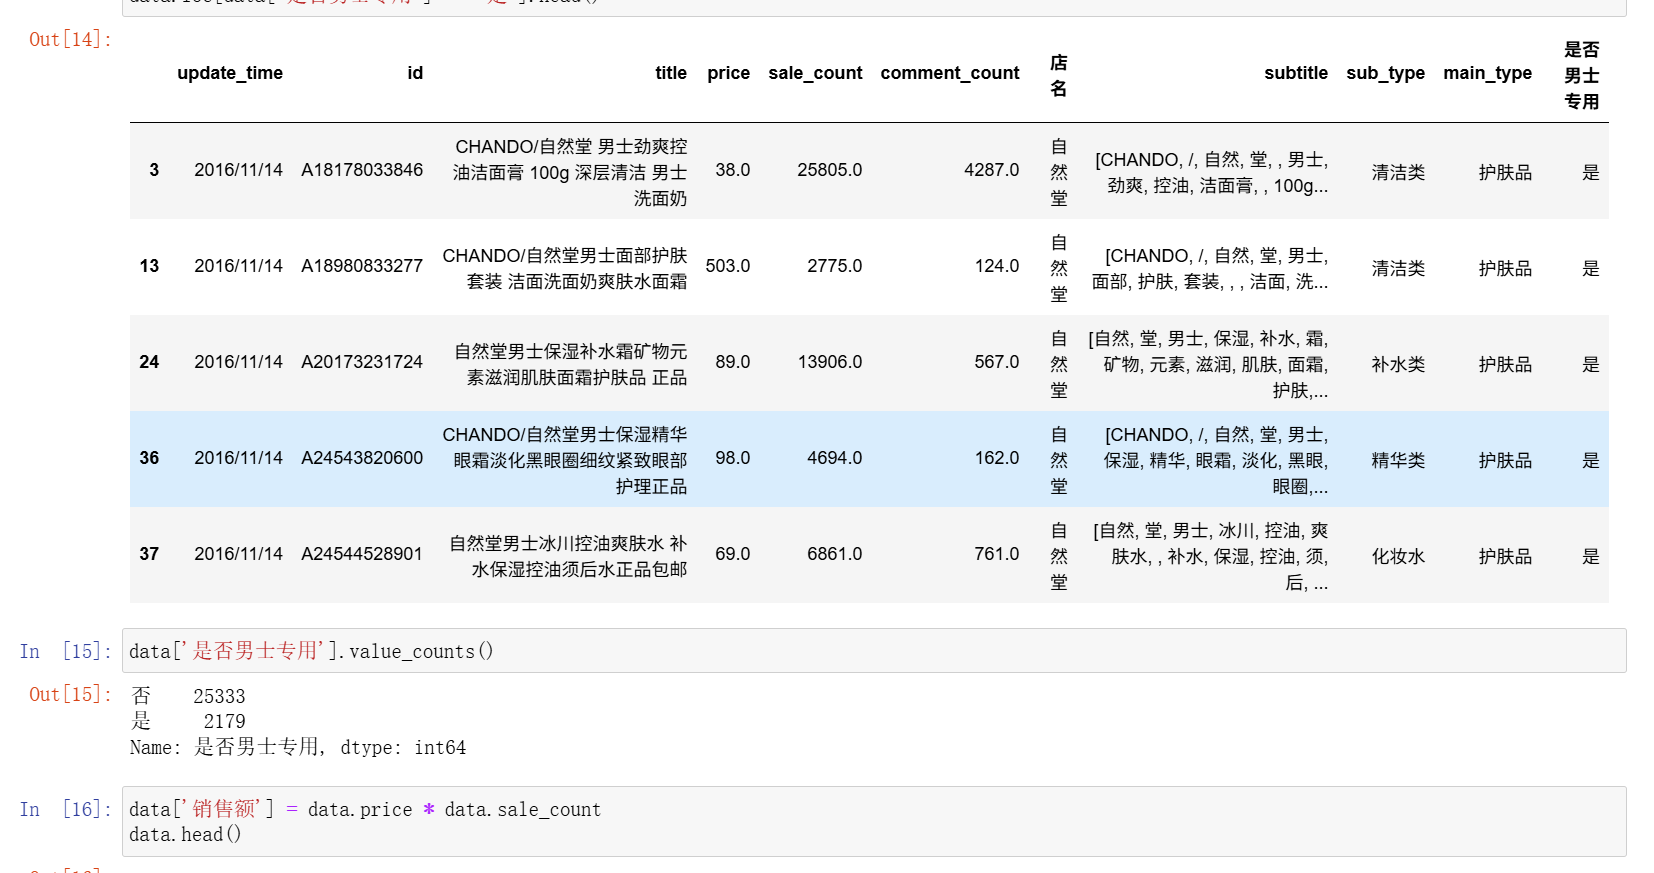Click the In [15] prompt label

(x=66, y=651)
